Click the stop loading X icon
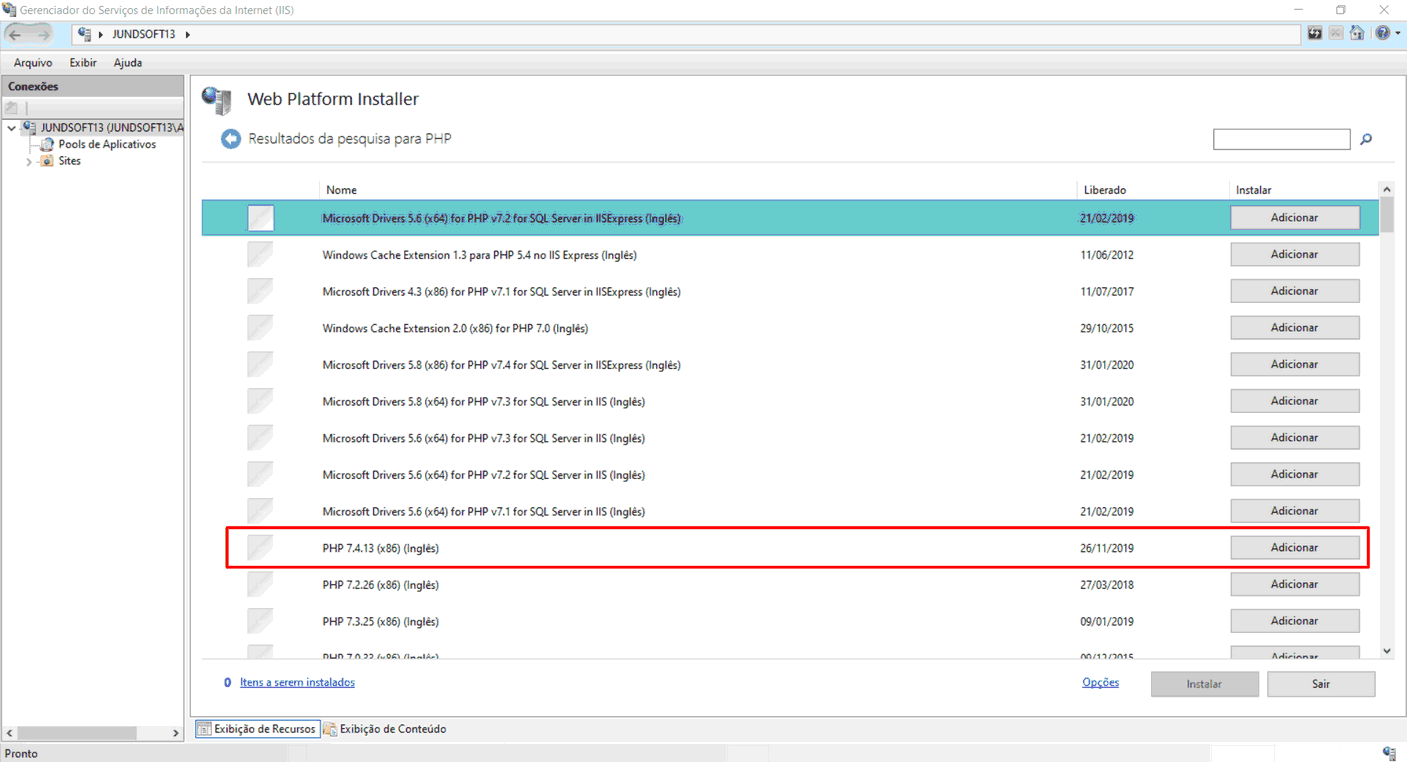The width and height of the screenshot is (1407, 762). pyautogui.click(x=1336, y=34)
